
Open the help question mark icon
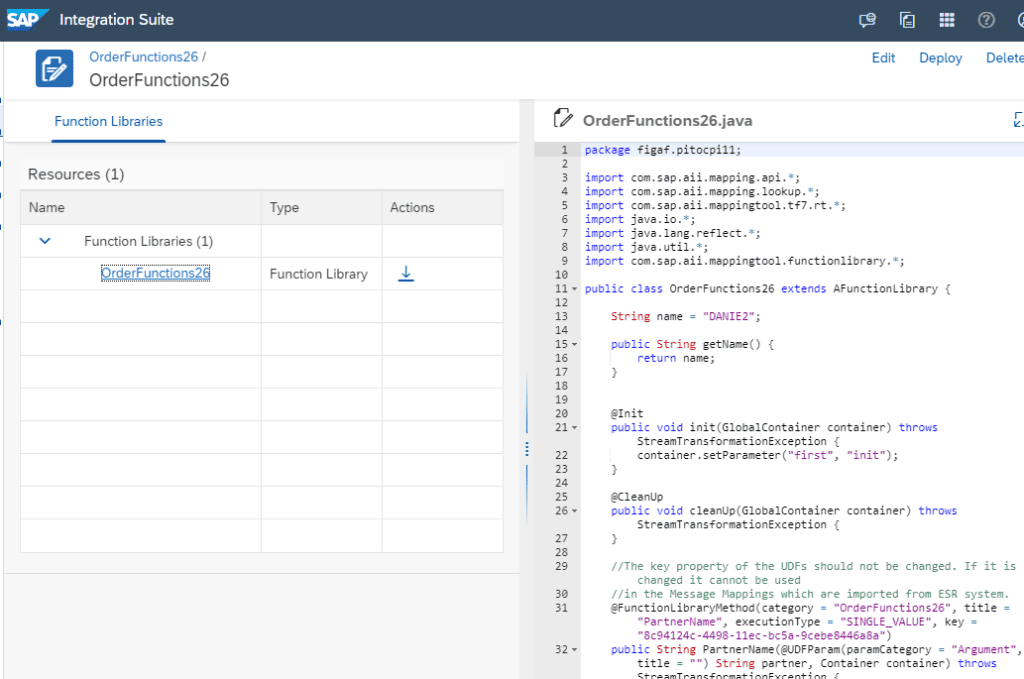click(x=986, y=20)
